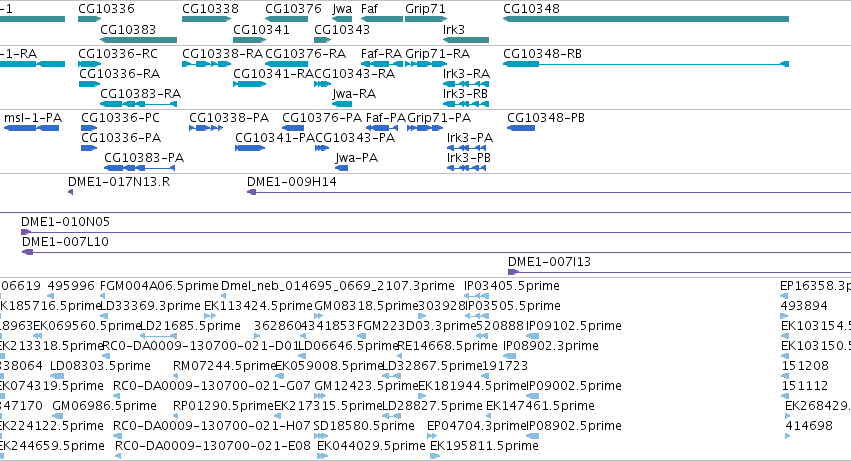Image resolution: width=851 pixels, height=461 pixels.
Task: Click Irk3-RA transcript glyph
Action: 466,84
